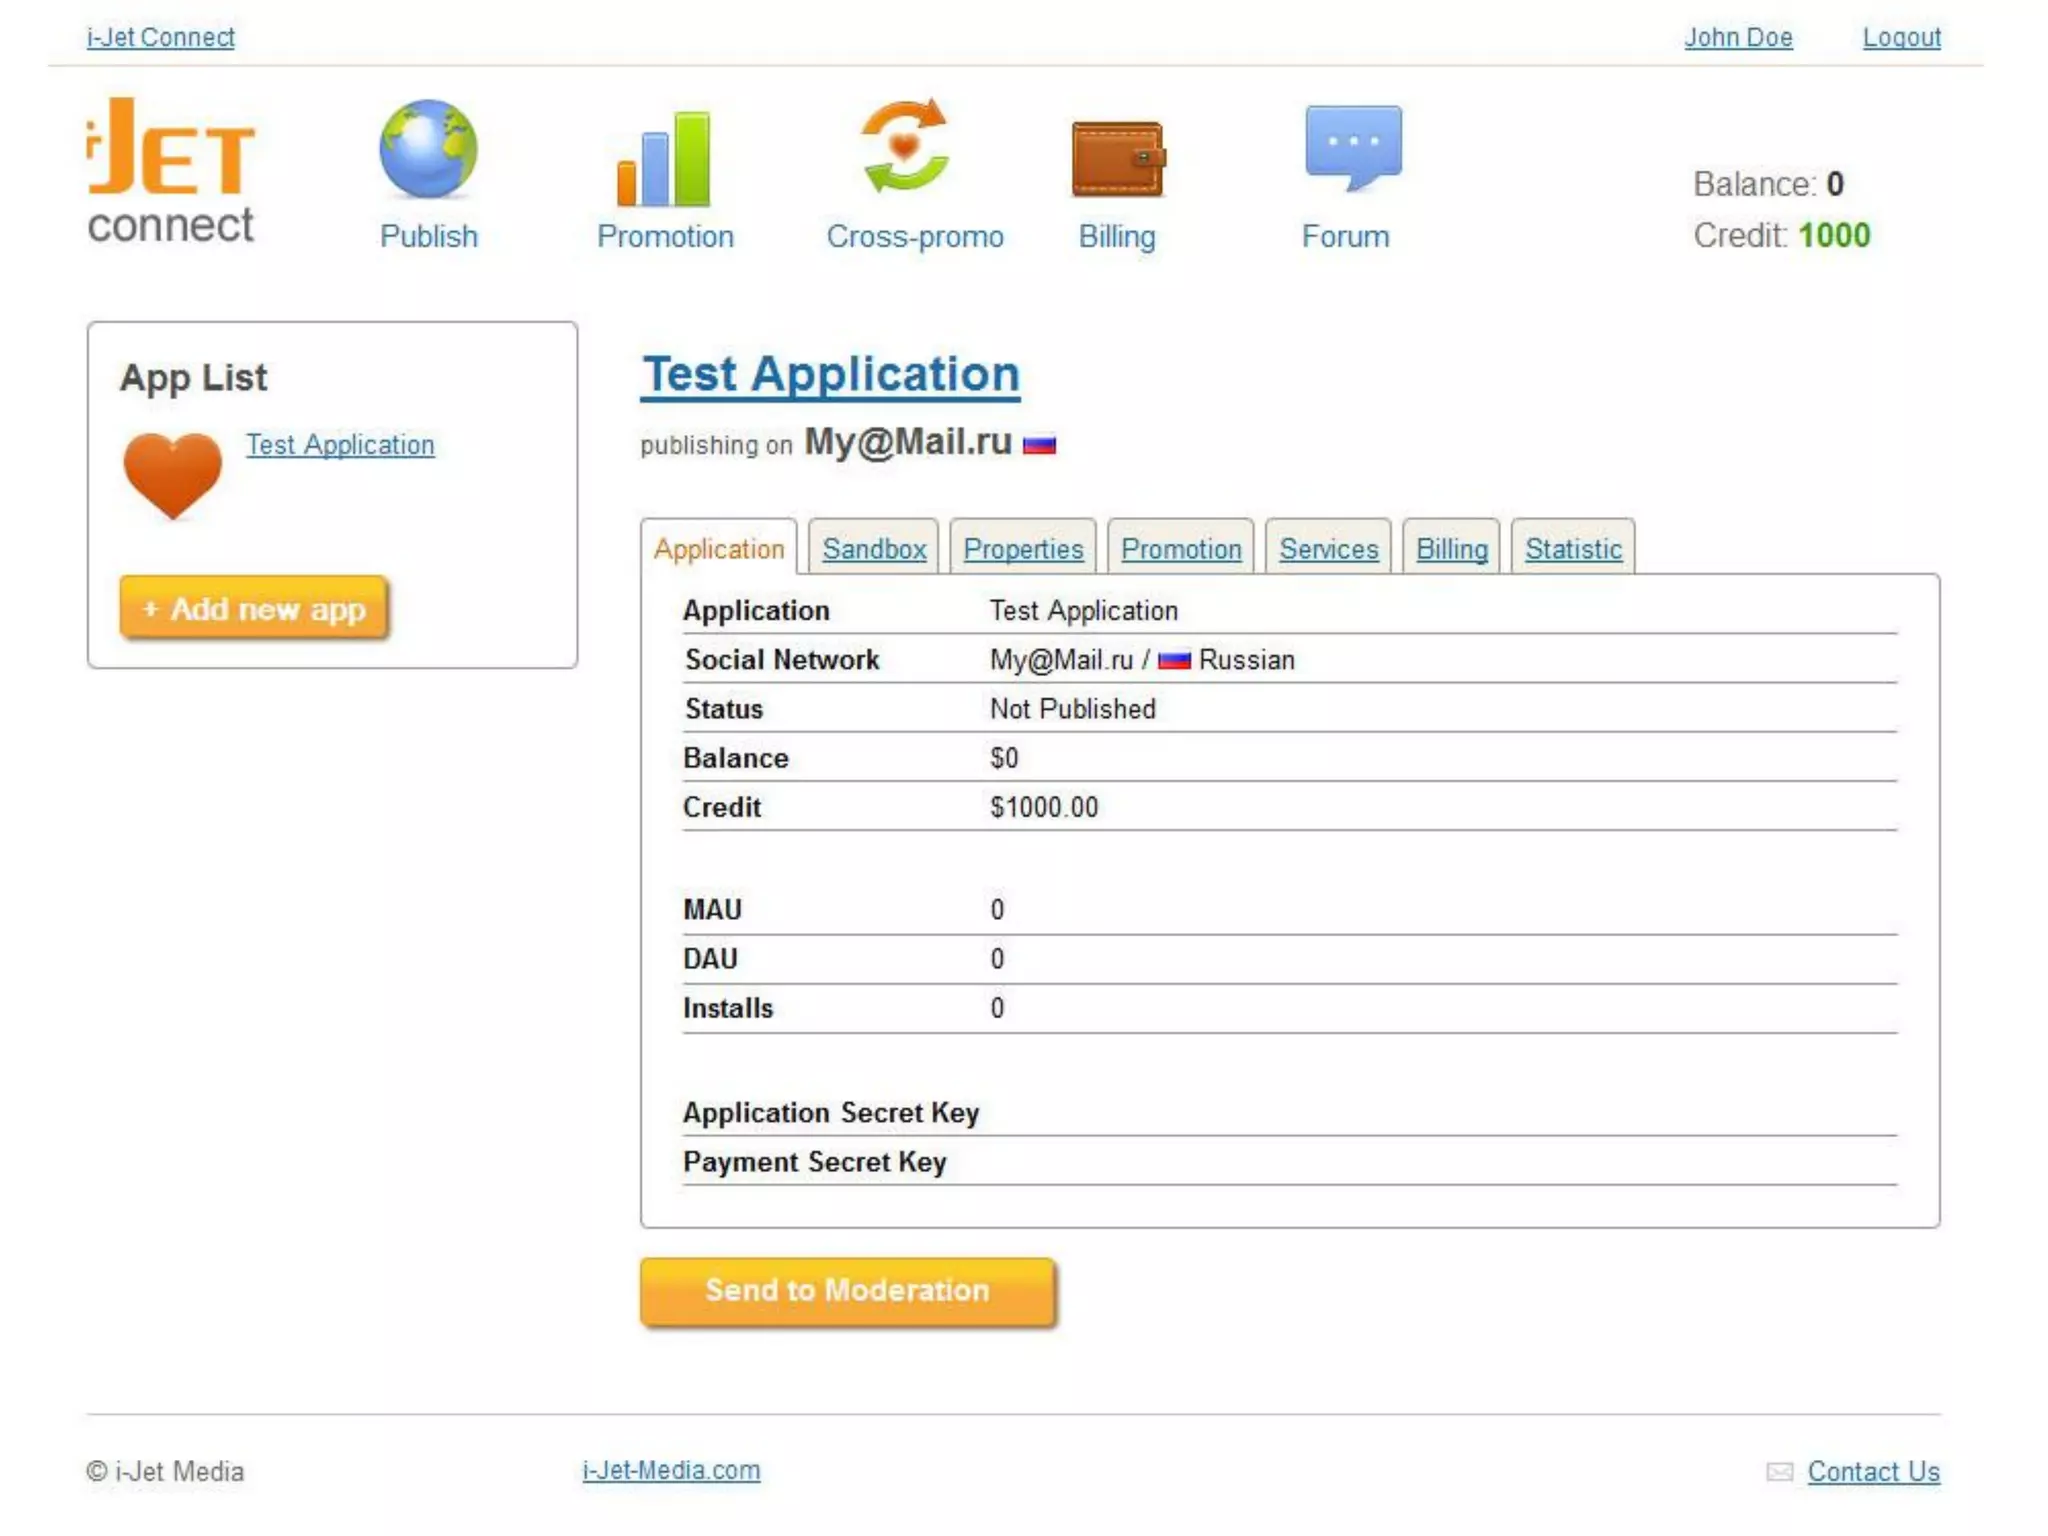The image size is (2048, 1536).
Task: Click the envelope icon near Contact Us
Action: coord(1779,1471)
